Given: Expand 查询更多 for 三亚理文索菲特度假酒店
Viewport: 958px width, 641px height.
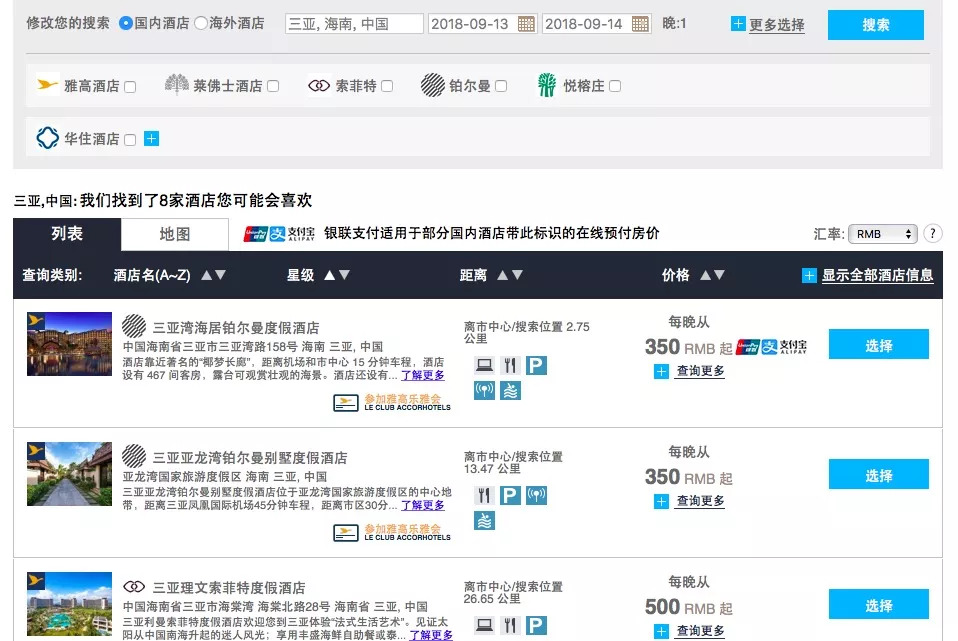Looking at the screenshot, I should (700, 631).
